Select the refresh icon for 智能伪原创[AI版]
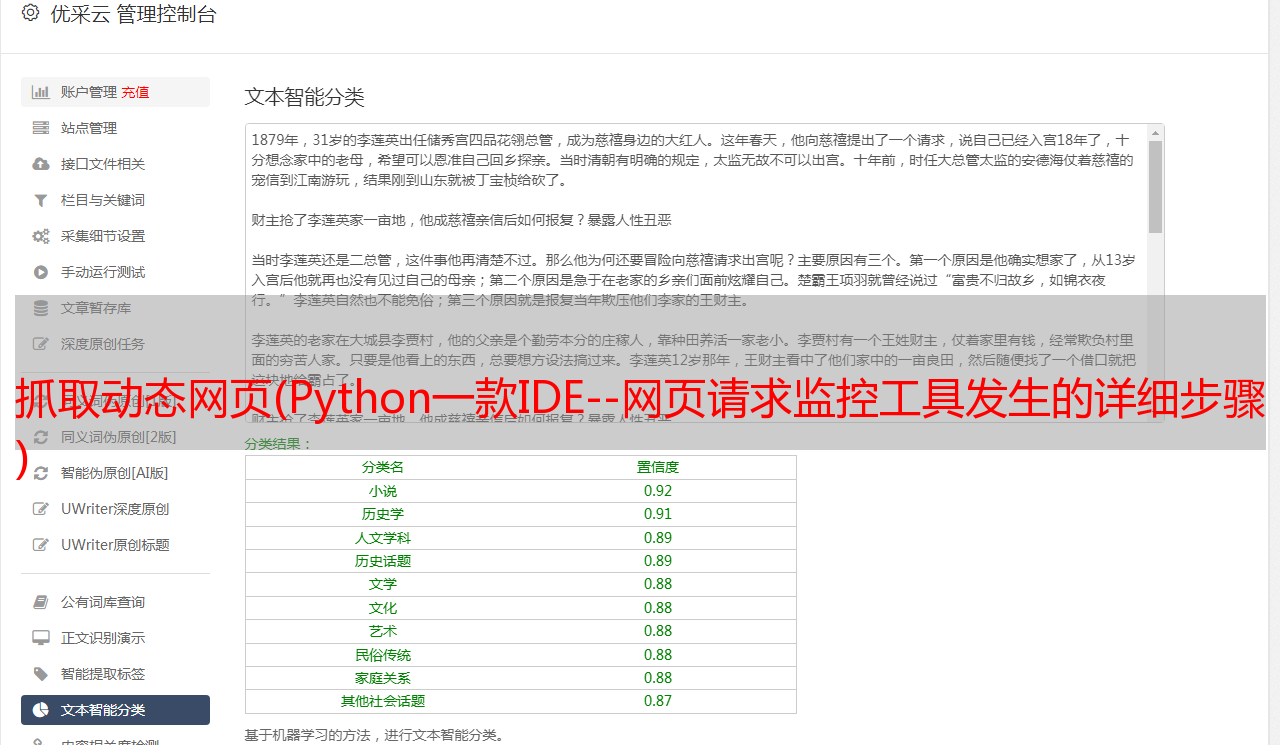Viewport: 1280px width, 745px height. tap(40, 473)
